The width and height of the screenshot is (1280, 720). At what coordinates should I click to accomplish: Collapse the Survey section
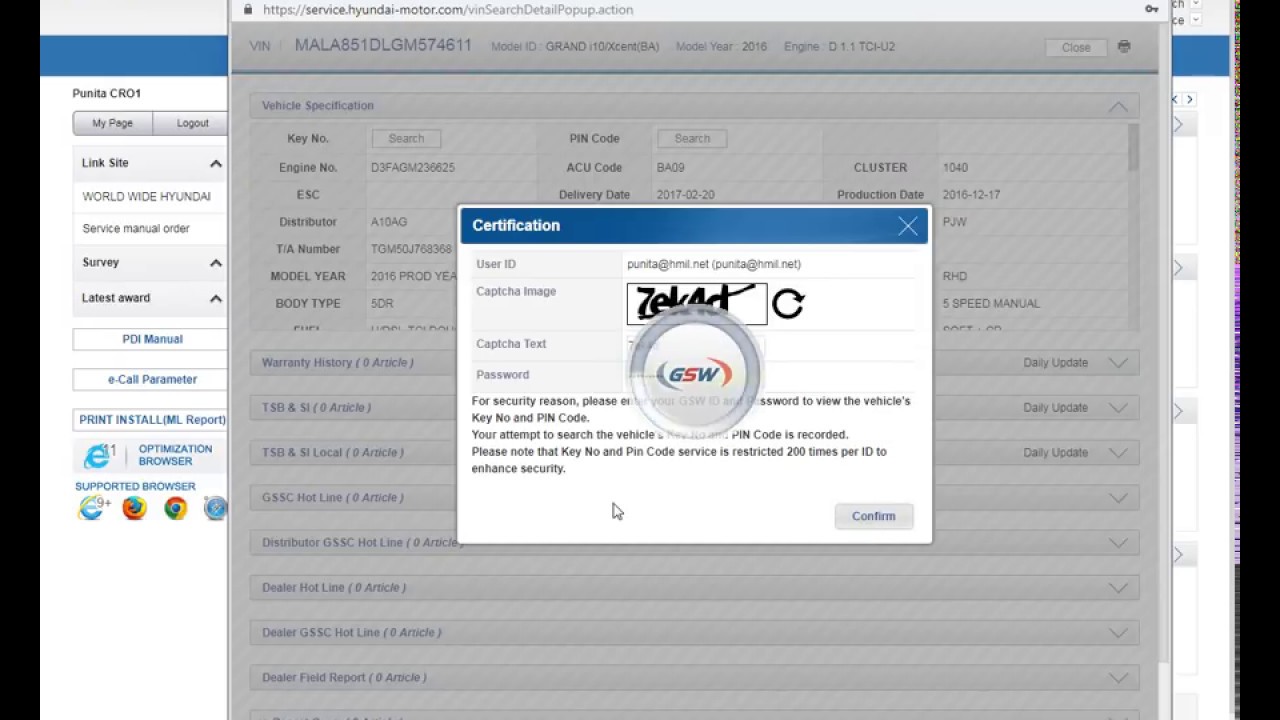click(215, 263)
